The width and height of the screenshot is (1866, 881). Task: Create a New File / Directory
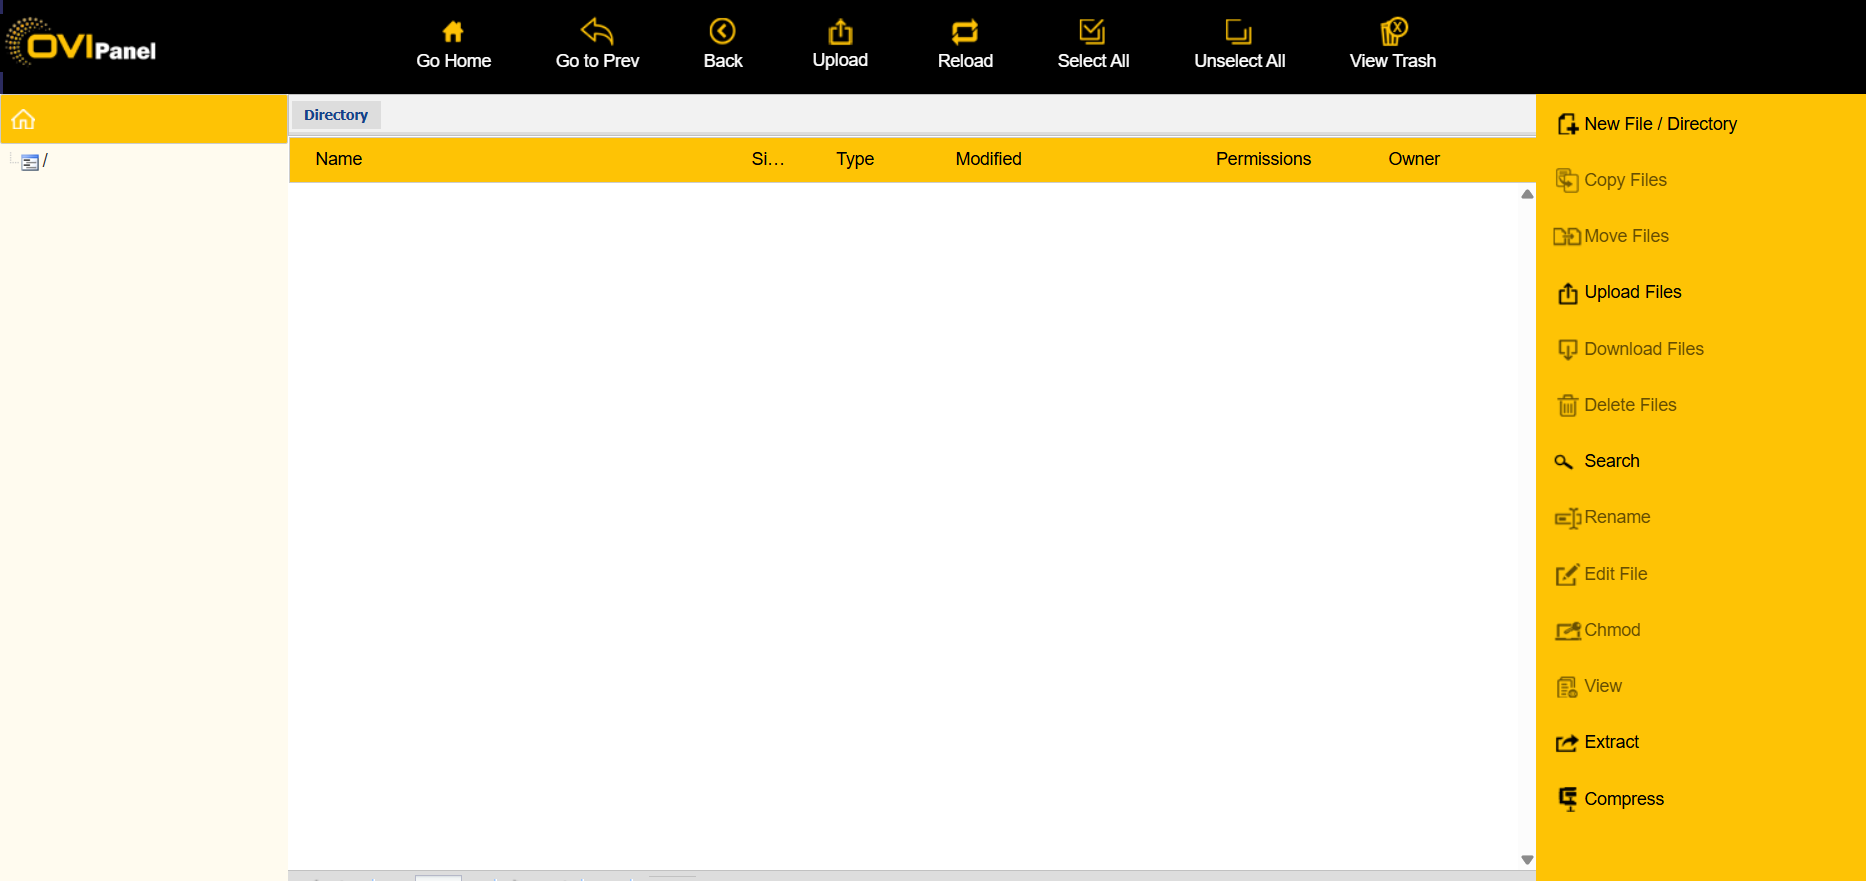coord(1660,124)
